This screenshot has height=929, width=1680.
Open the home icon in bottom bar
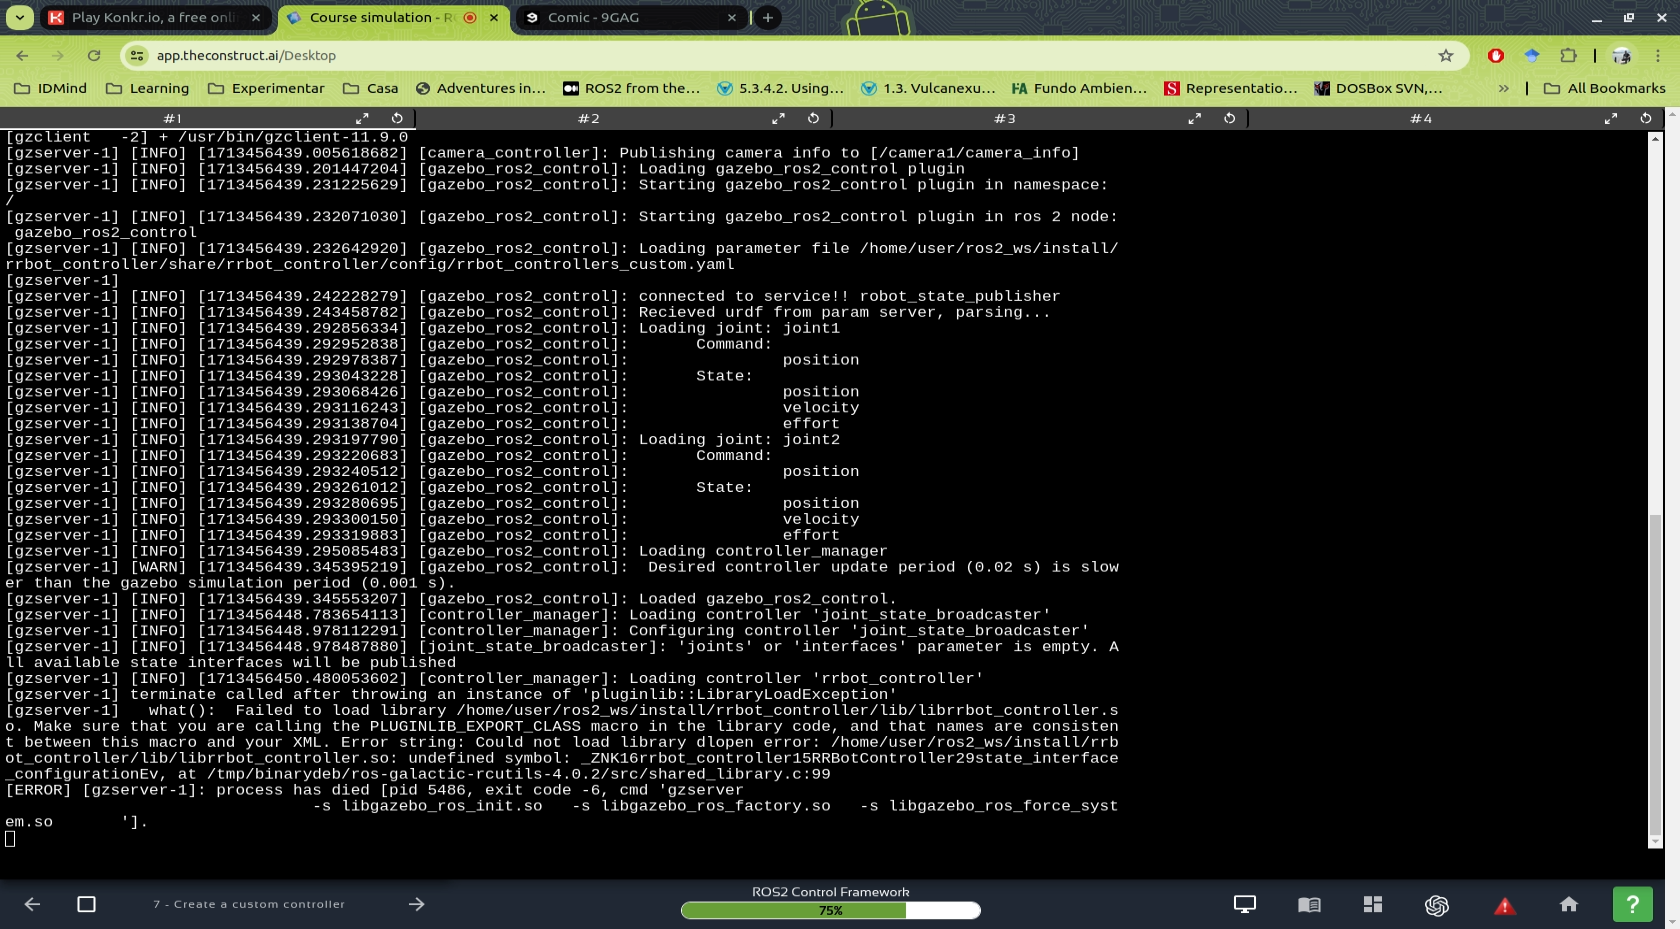click(x=1568, y=904)
